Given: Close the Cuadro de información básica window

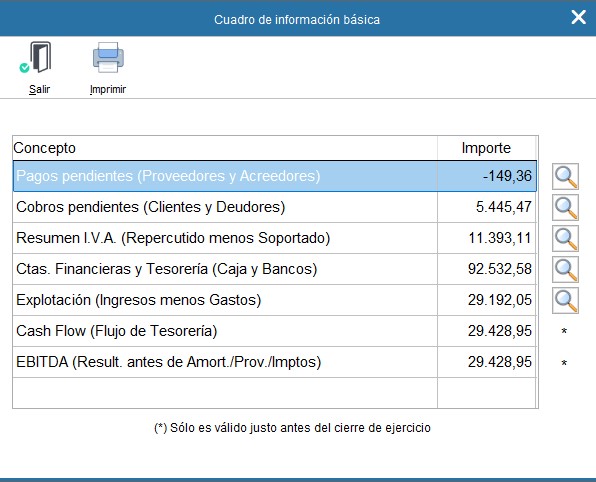Looking at the screenshot, I should point(578,17).
